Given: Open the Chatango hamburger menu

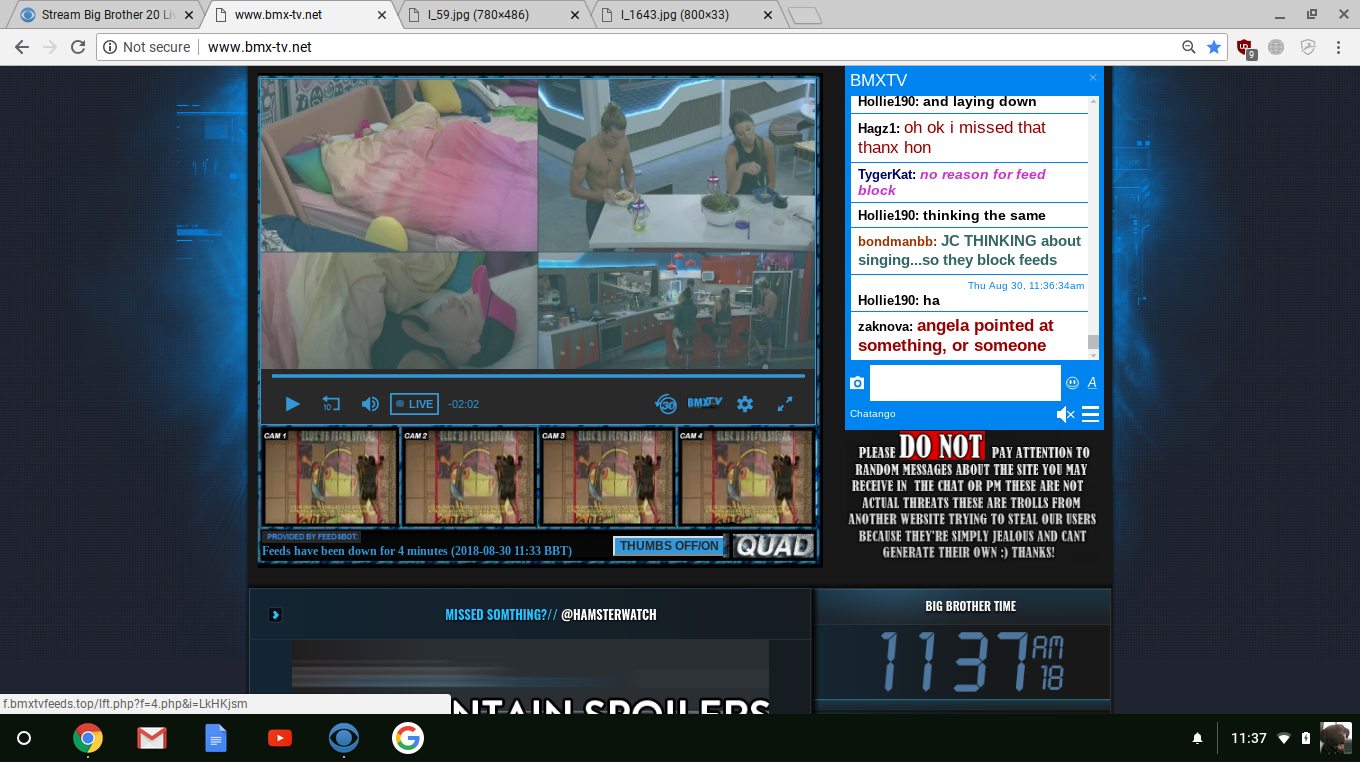Looking at the screenshot, I should point(1090,414).
